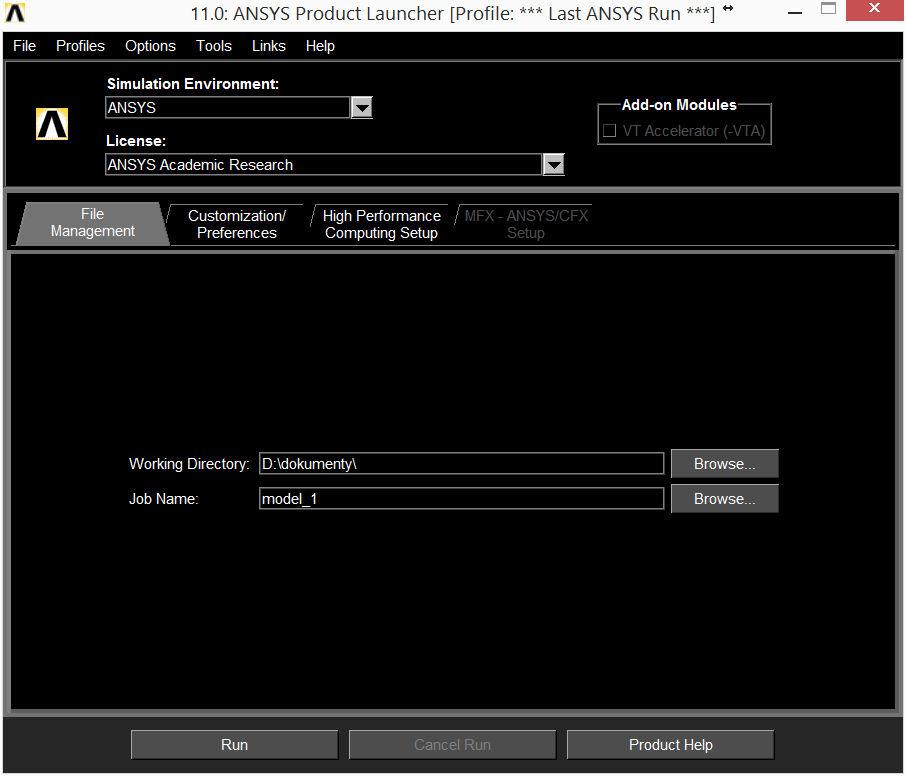Click the Working Directory label
Image resolution: width=906 pixels, height=776 pixels.
189,464
